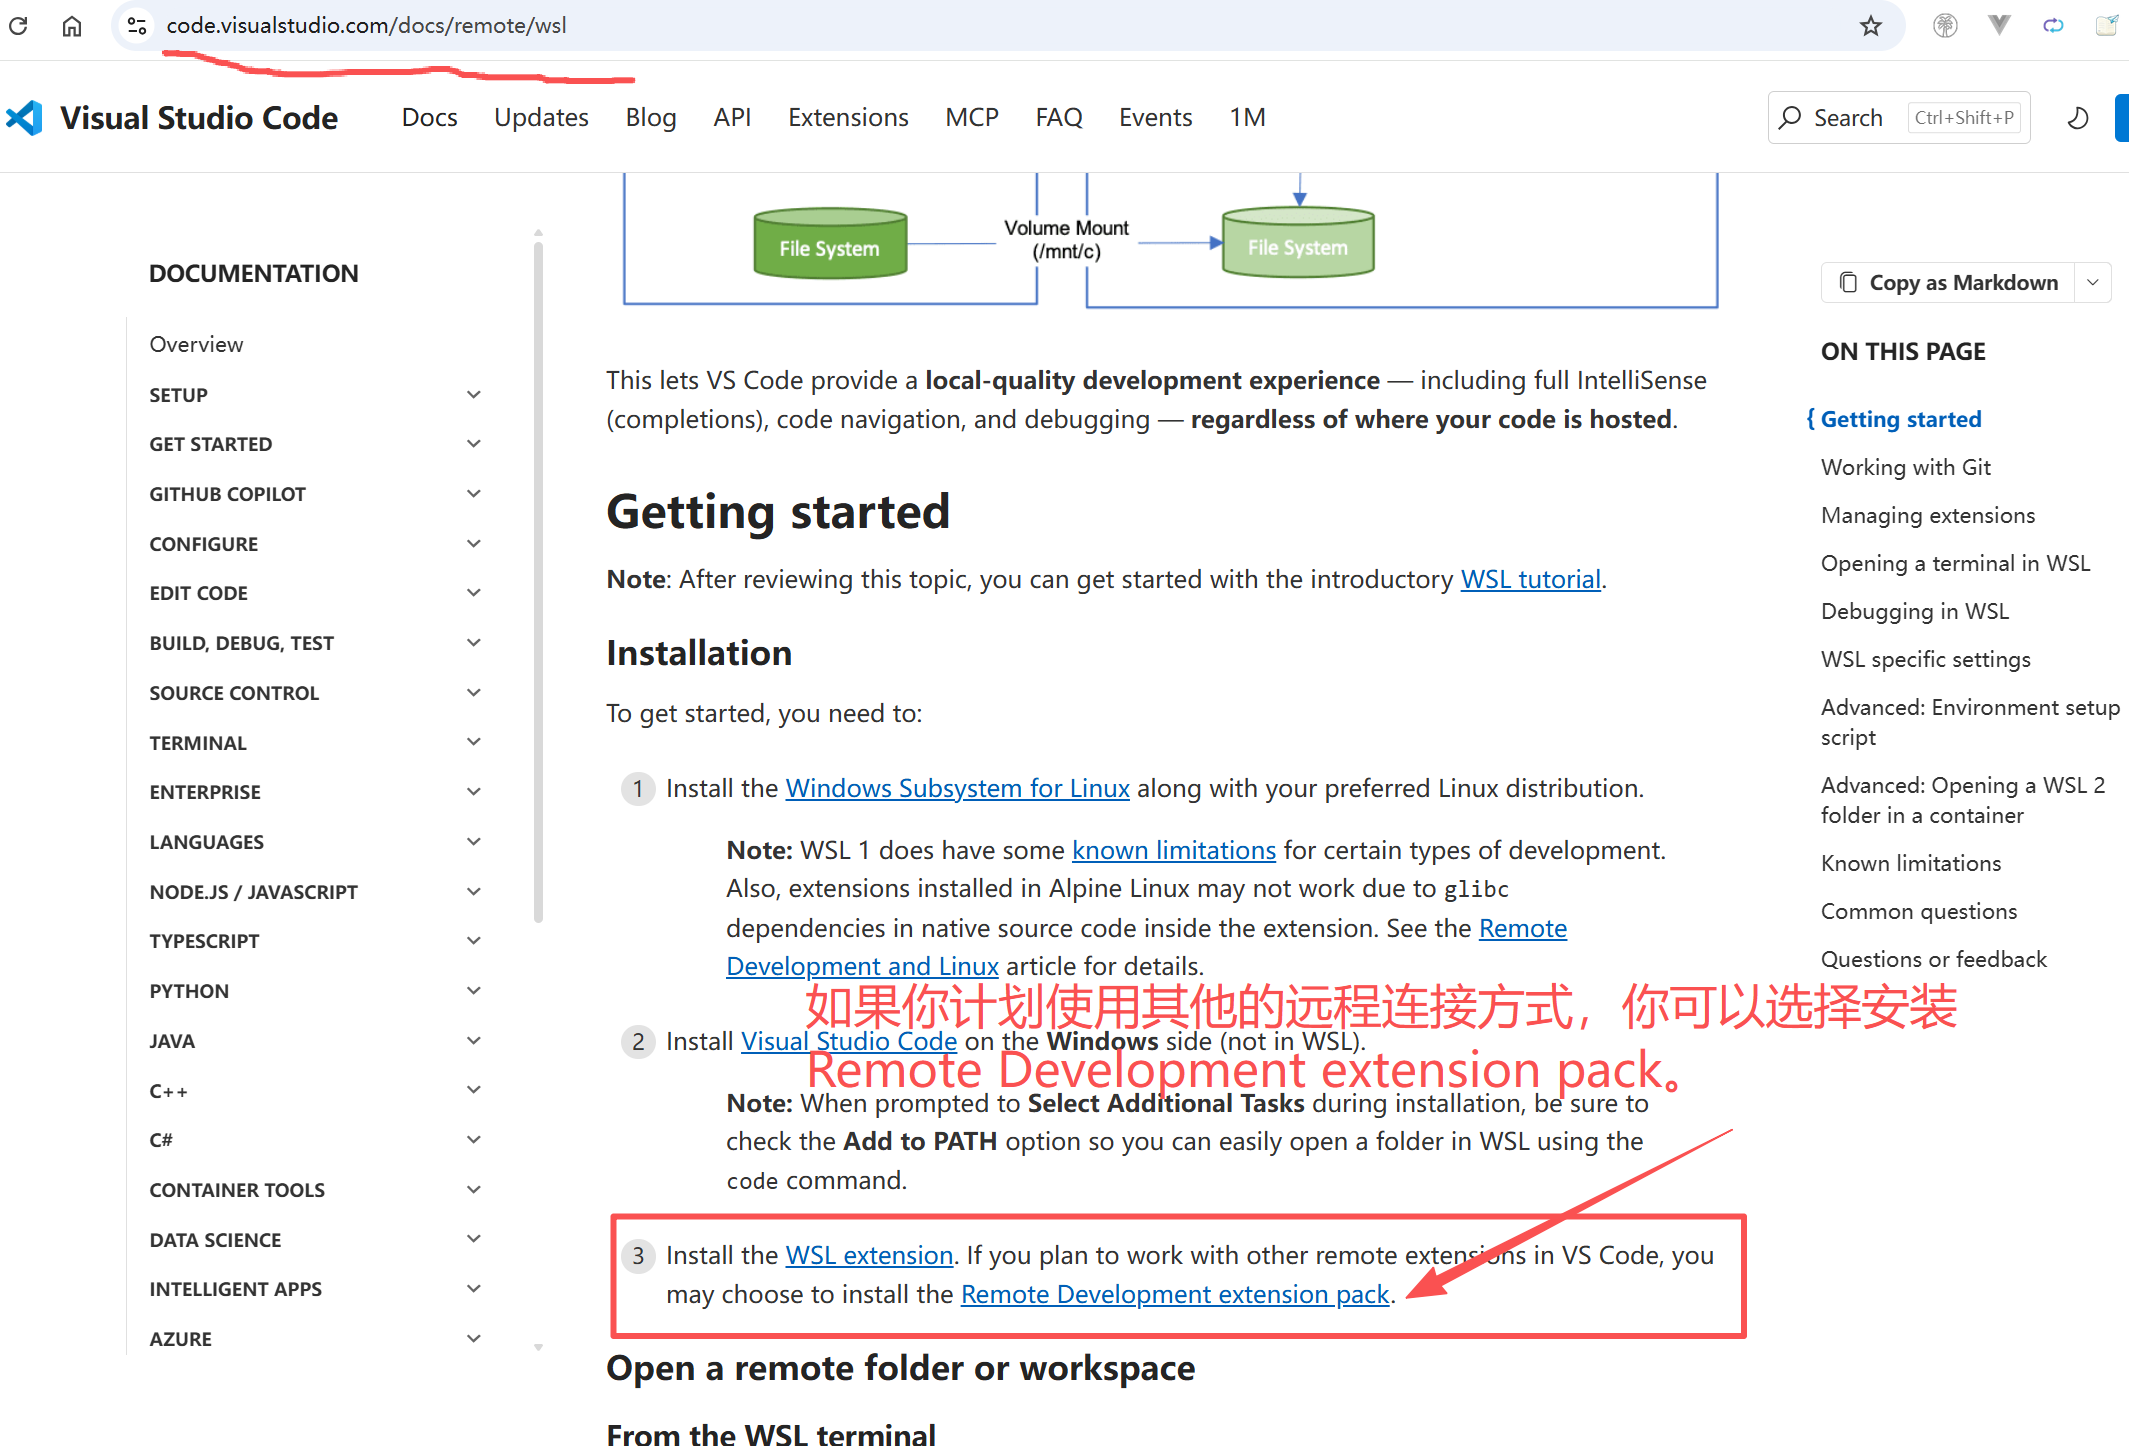Open the API menu item

732,118
